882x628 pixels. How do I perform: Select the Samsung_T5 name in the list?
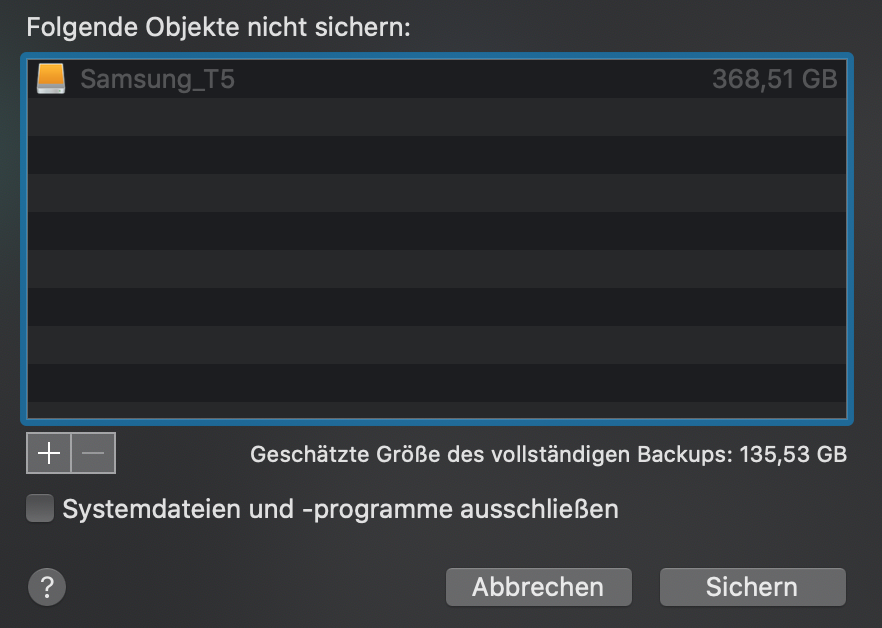point(157,79)
